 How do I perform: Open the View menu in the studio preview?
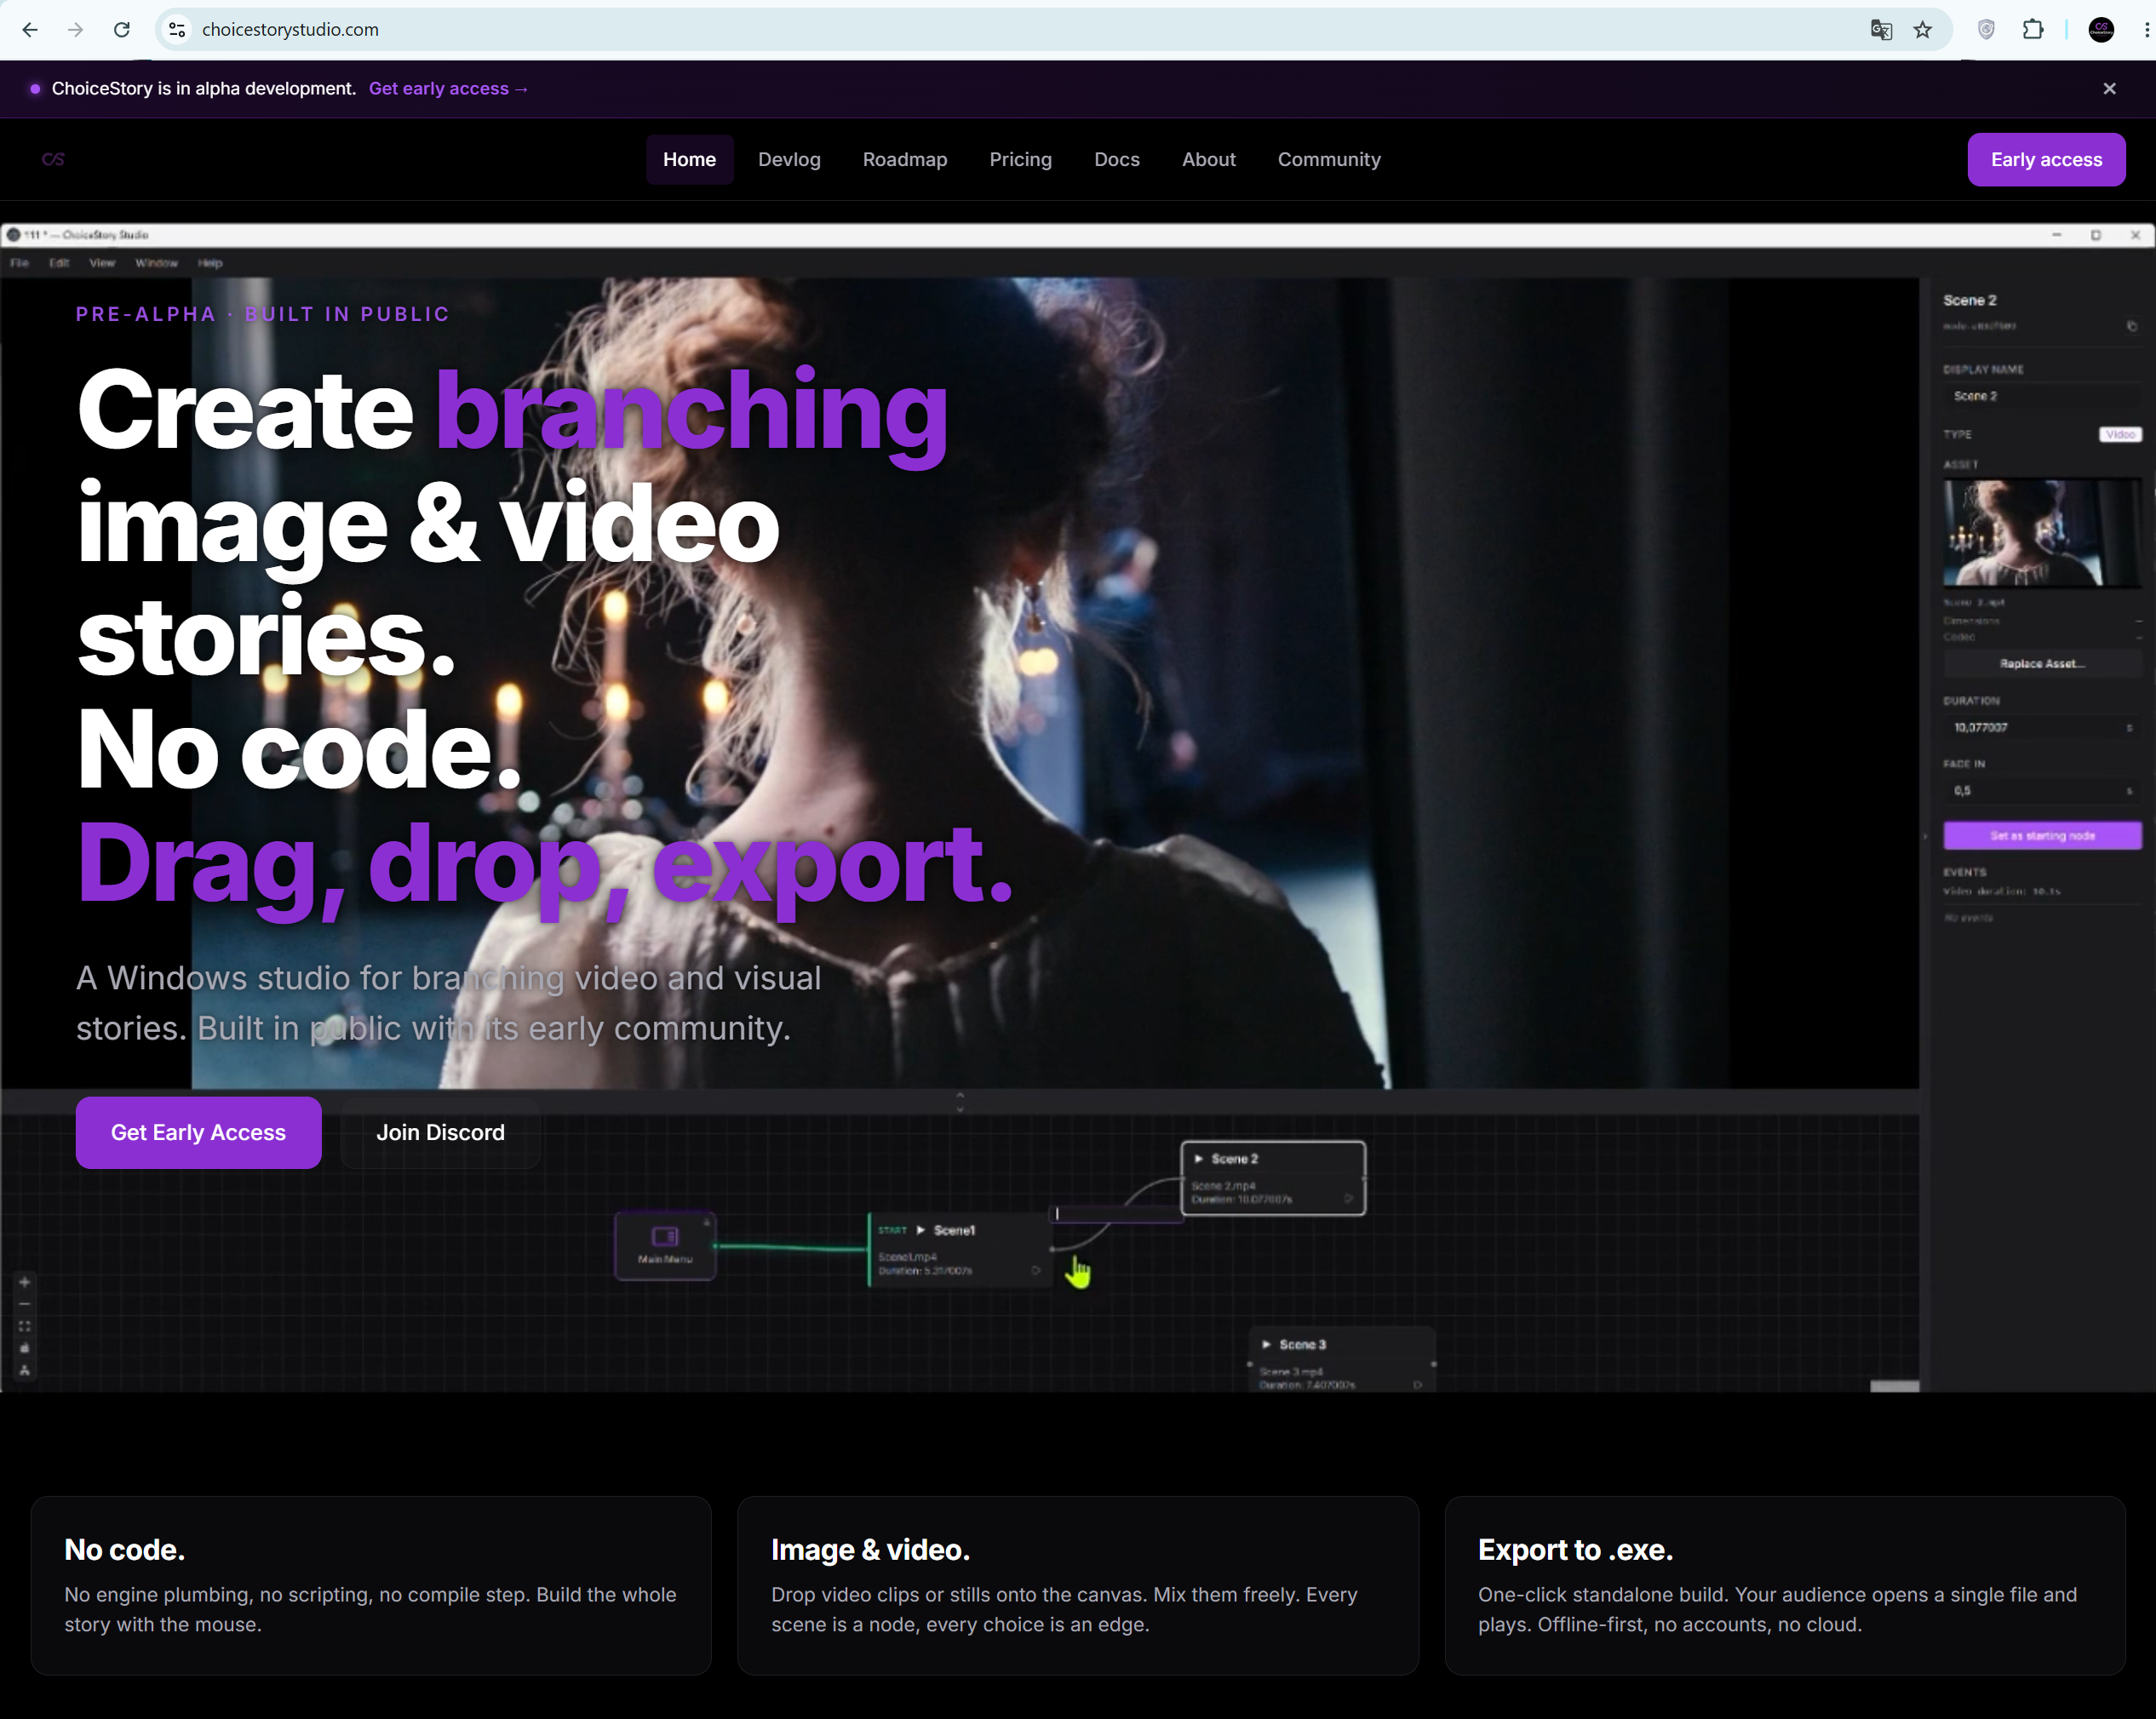102,263
